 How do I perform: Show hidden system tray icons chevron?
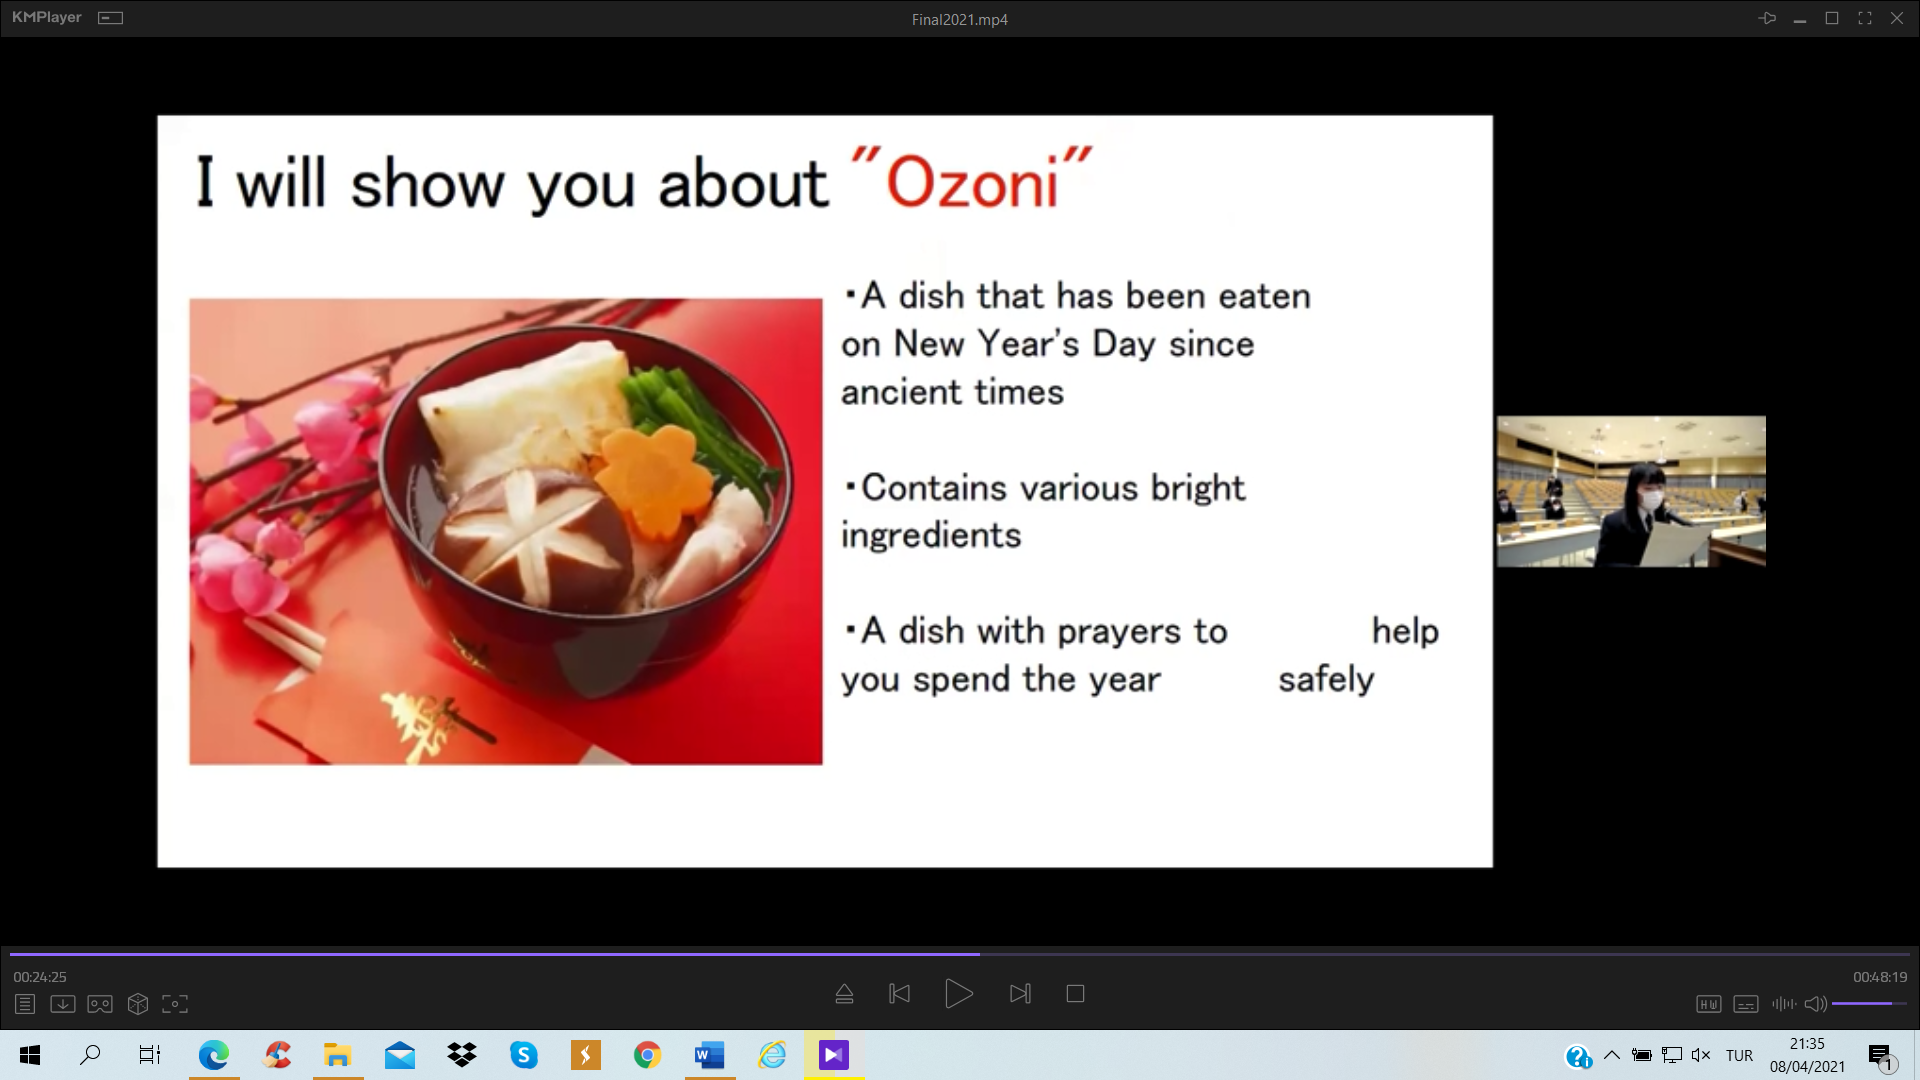point(1611,1055)
